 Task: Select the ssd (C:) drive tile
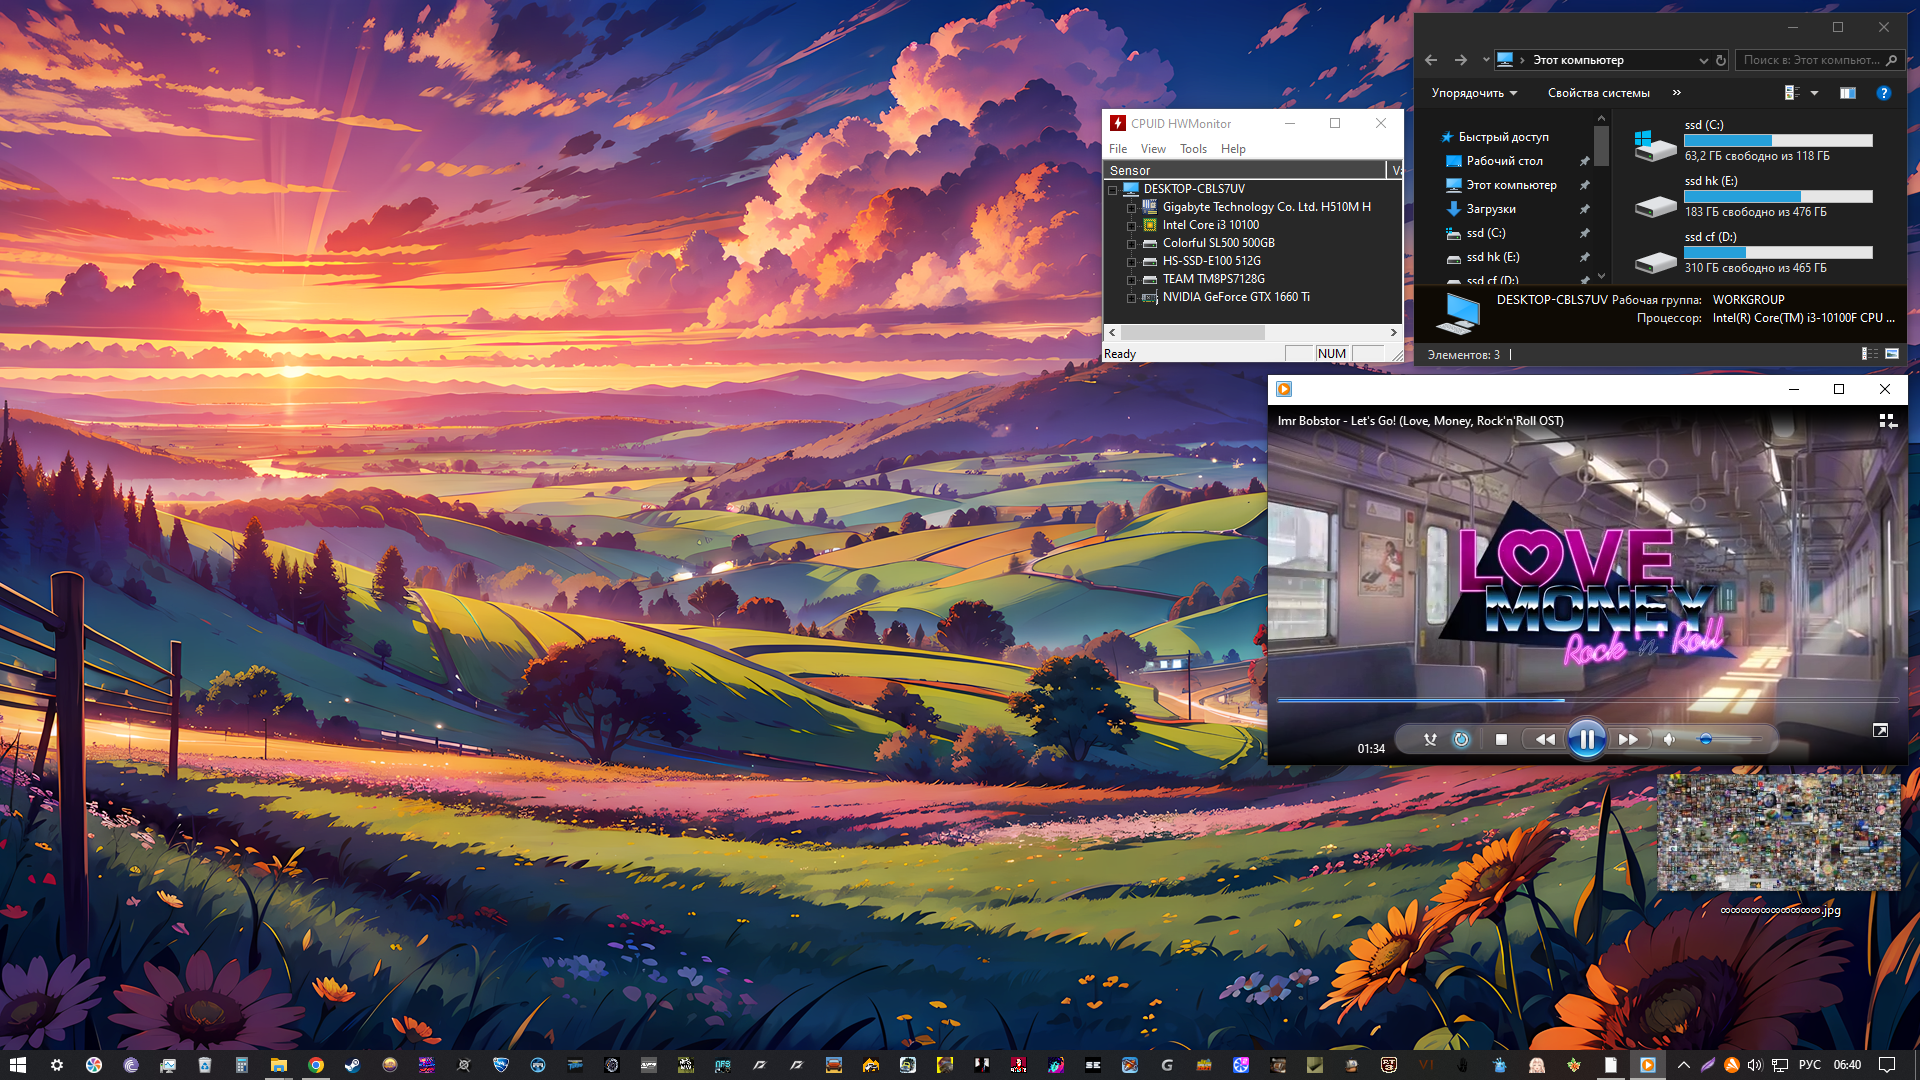click(x=1754, y=140)
